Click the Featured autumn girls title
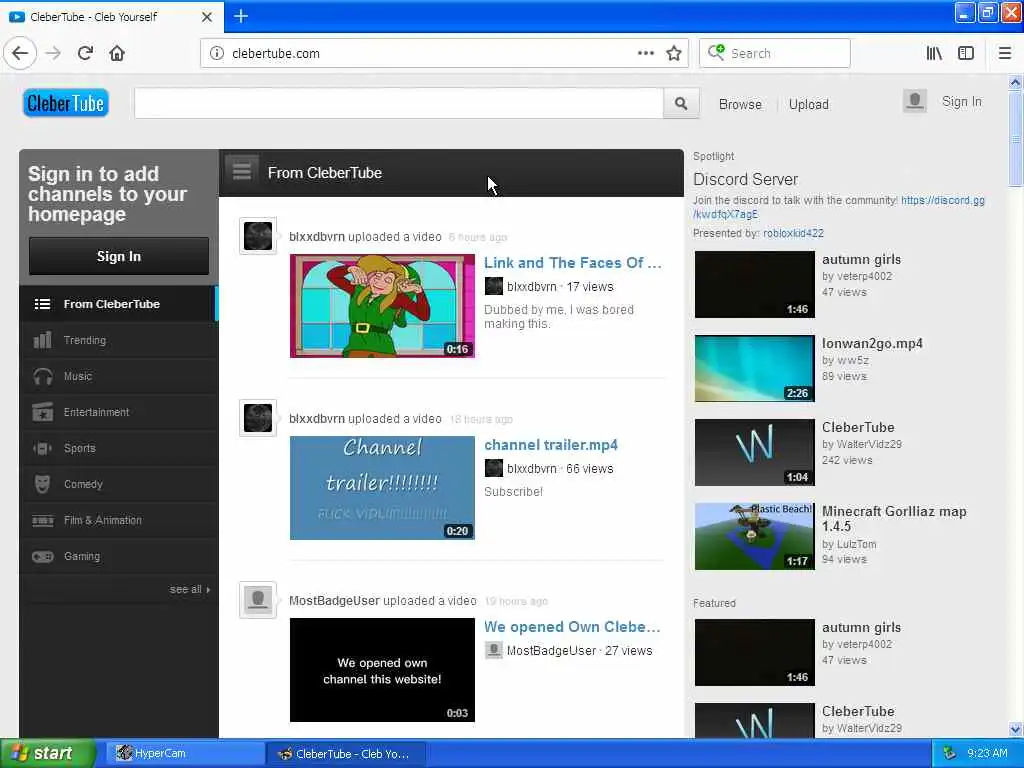This screenshot has height=768, width=1024. coord(861,627)
